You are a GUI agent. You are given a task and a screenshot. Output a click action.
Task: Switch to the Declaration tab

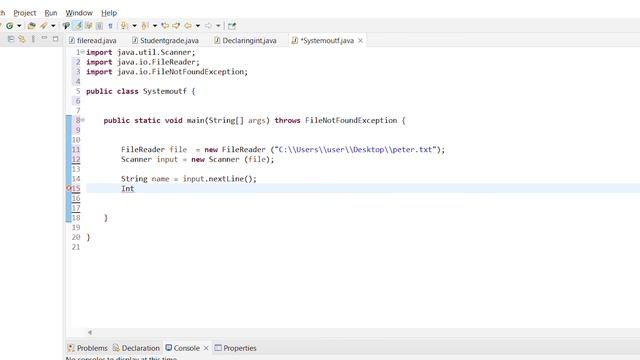click(136, 348)
